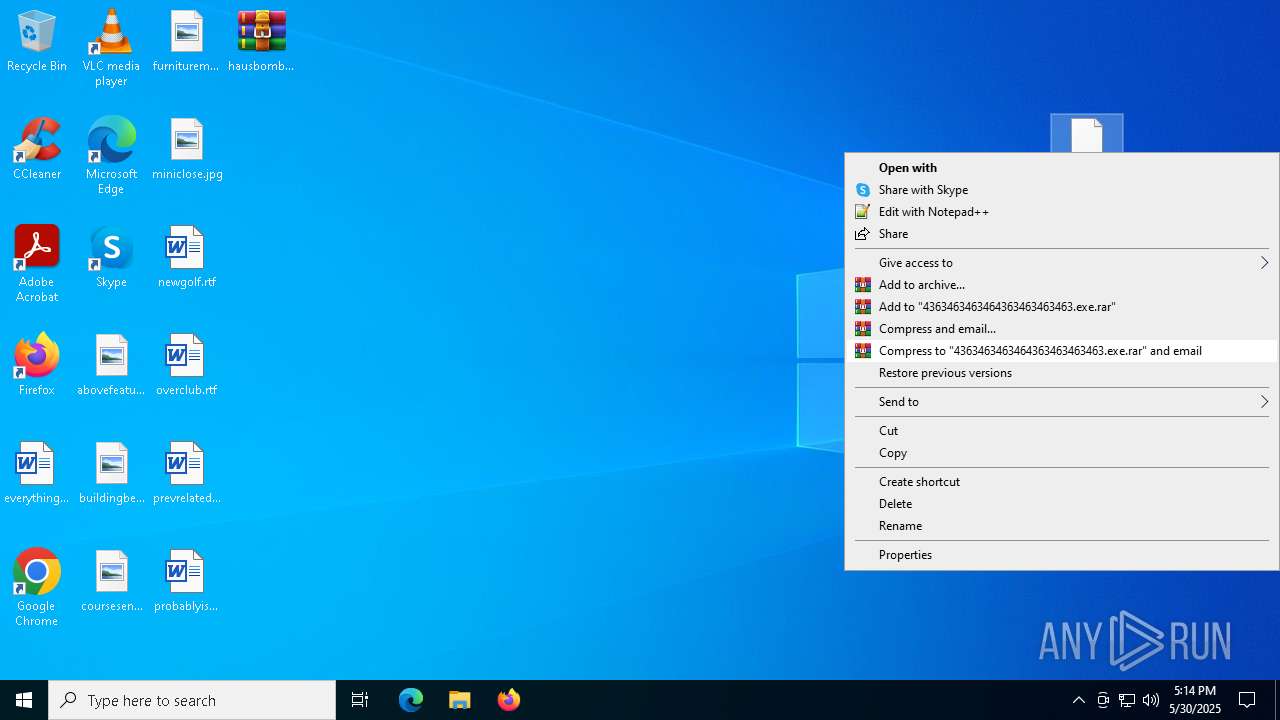Choose Restore previous versions
The image size is (1280, 720).
point(1062,373)
